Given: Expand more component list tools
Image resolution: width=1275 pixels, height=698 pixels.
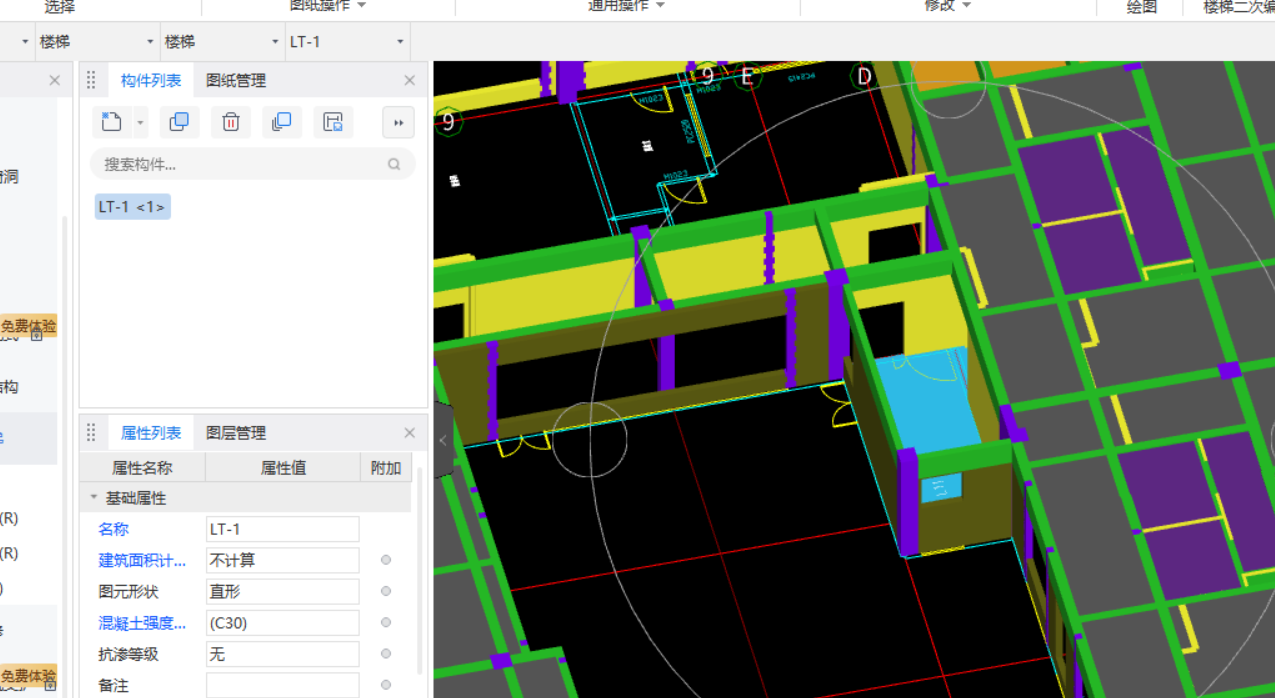Looking at the screenshot, I should (398, 122).
